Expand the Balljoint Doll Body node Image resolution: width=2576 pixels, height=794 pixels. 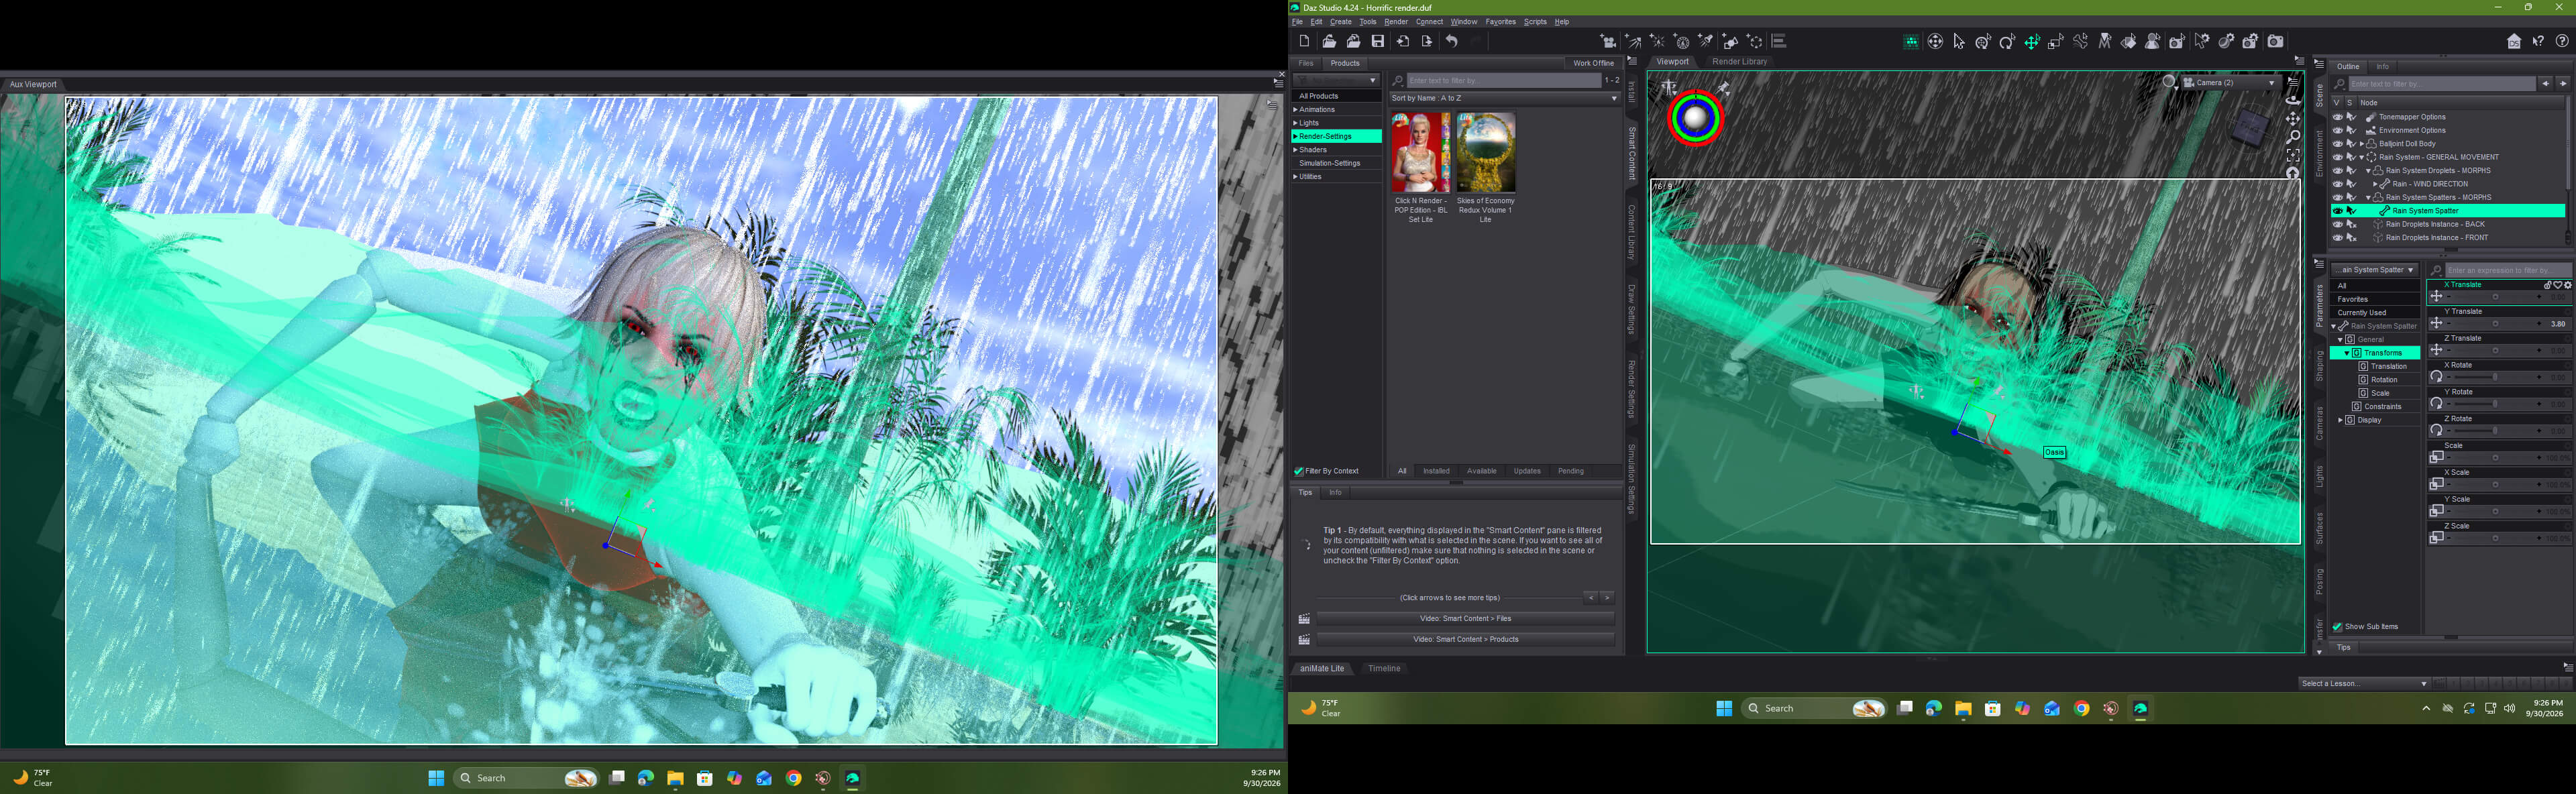(2361, 144)
